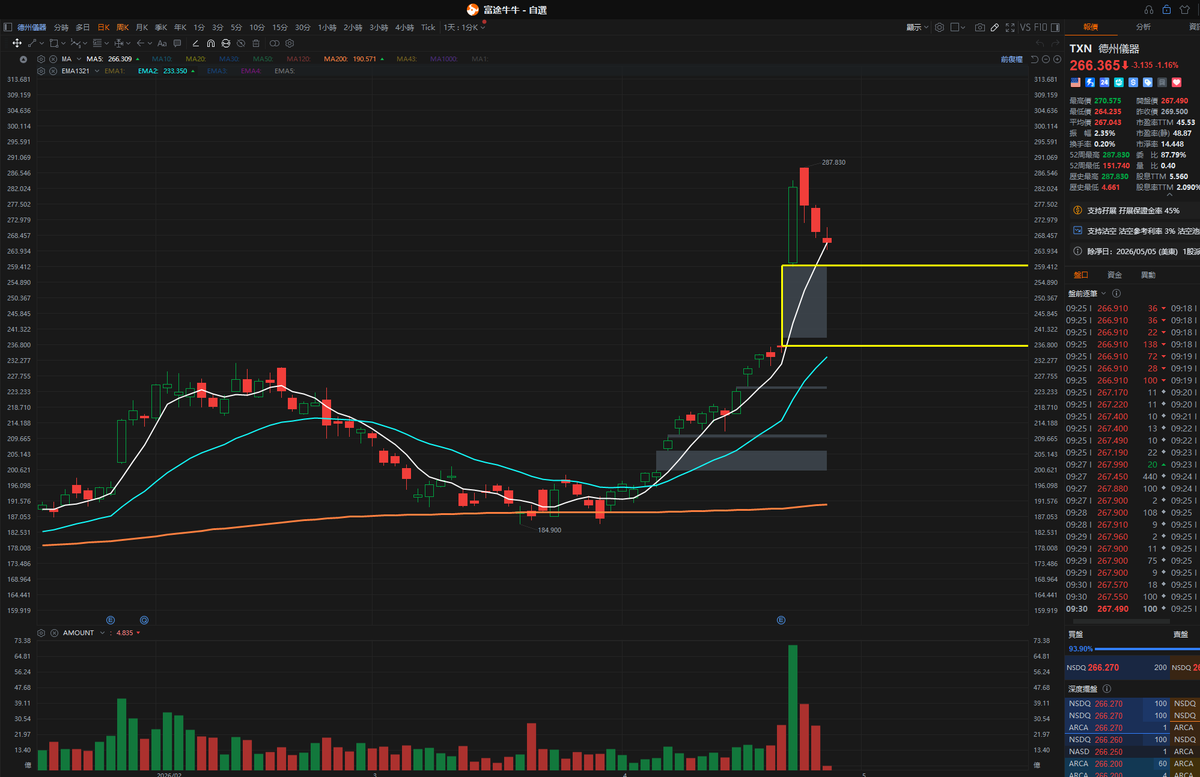Screen dimensions: 1200x777
Task: Collapse the indicator legend up arrow
Action: [x=23, y=59]
